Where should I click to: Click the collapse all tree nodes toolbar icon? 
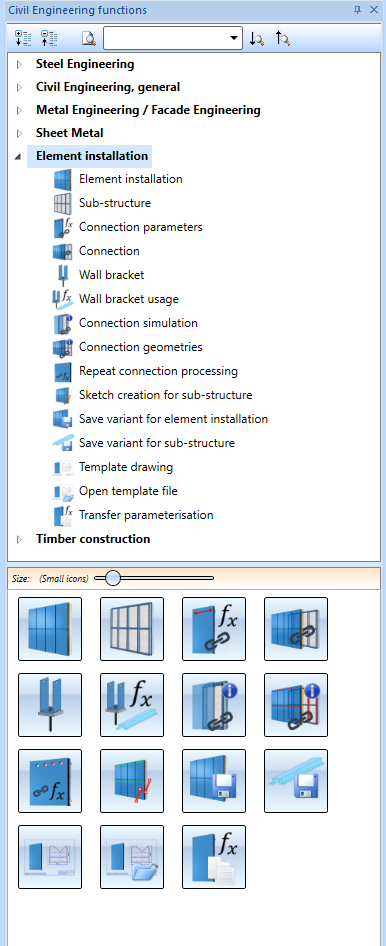pos(49,39)
